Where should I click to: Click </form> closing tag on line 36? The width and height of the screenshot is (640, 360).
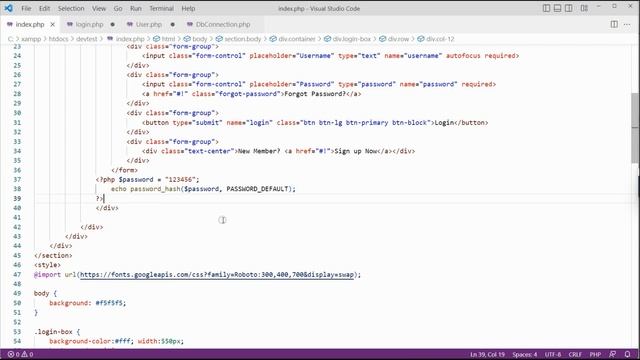(124, 170)
